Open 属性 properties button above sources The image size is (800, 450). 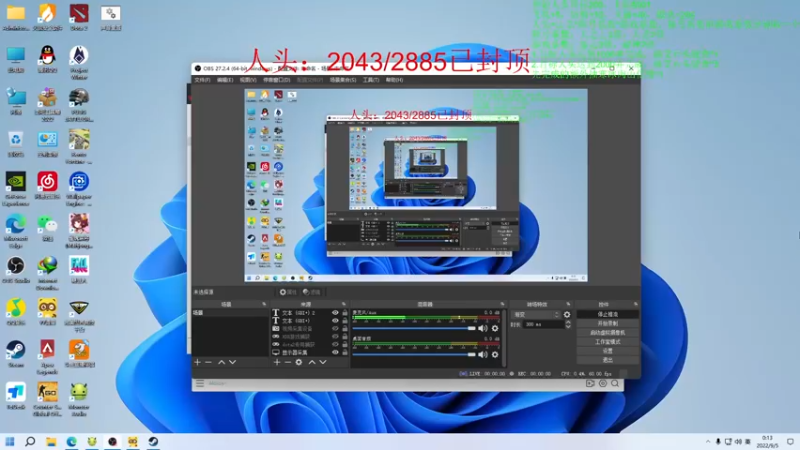(288, 292)
